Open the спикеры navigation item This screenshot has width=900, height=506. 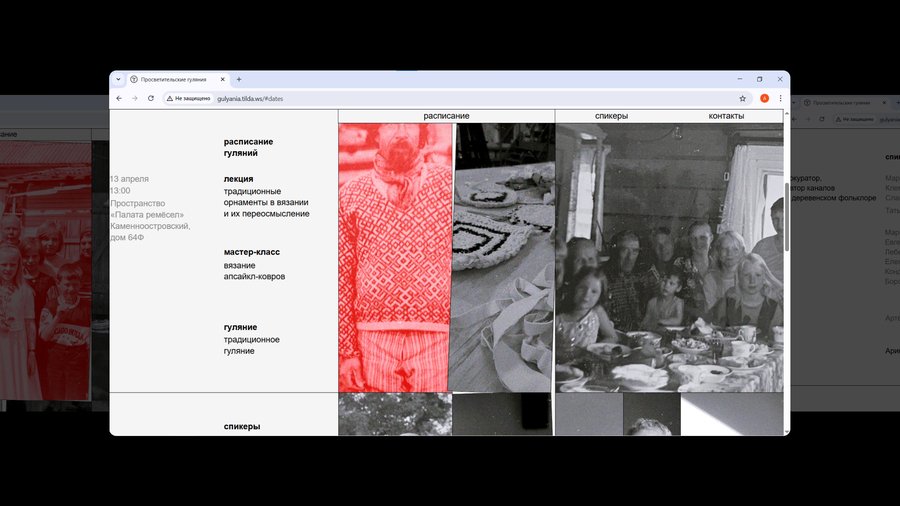[611, 116]
